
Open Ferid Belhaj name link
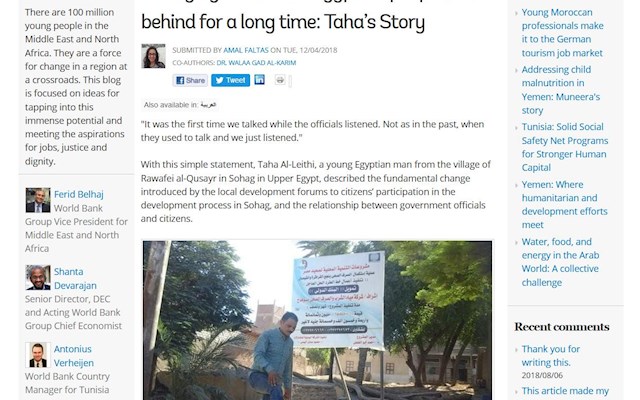(79, 194)
